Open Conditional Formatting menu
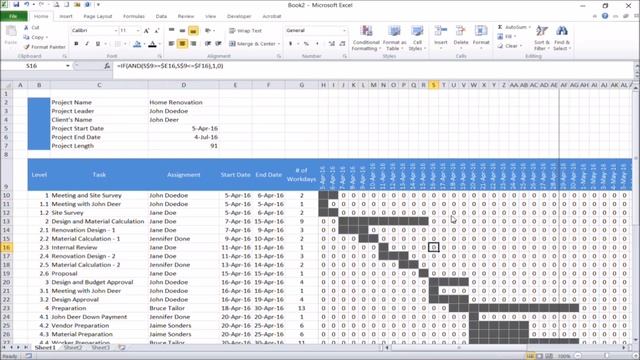Viewport: 640px width, 360px height. pyautogui.click(x=366, y=38)
